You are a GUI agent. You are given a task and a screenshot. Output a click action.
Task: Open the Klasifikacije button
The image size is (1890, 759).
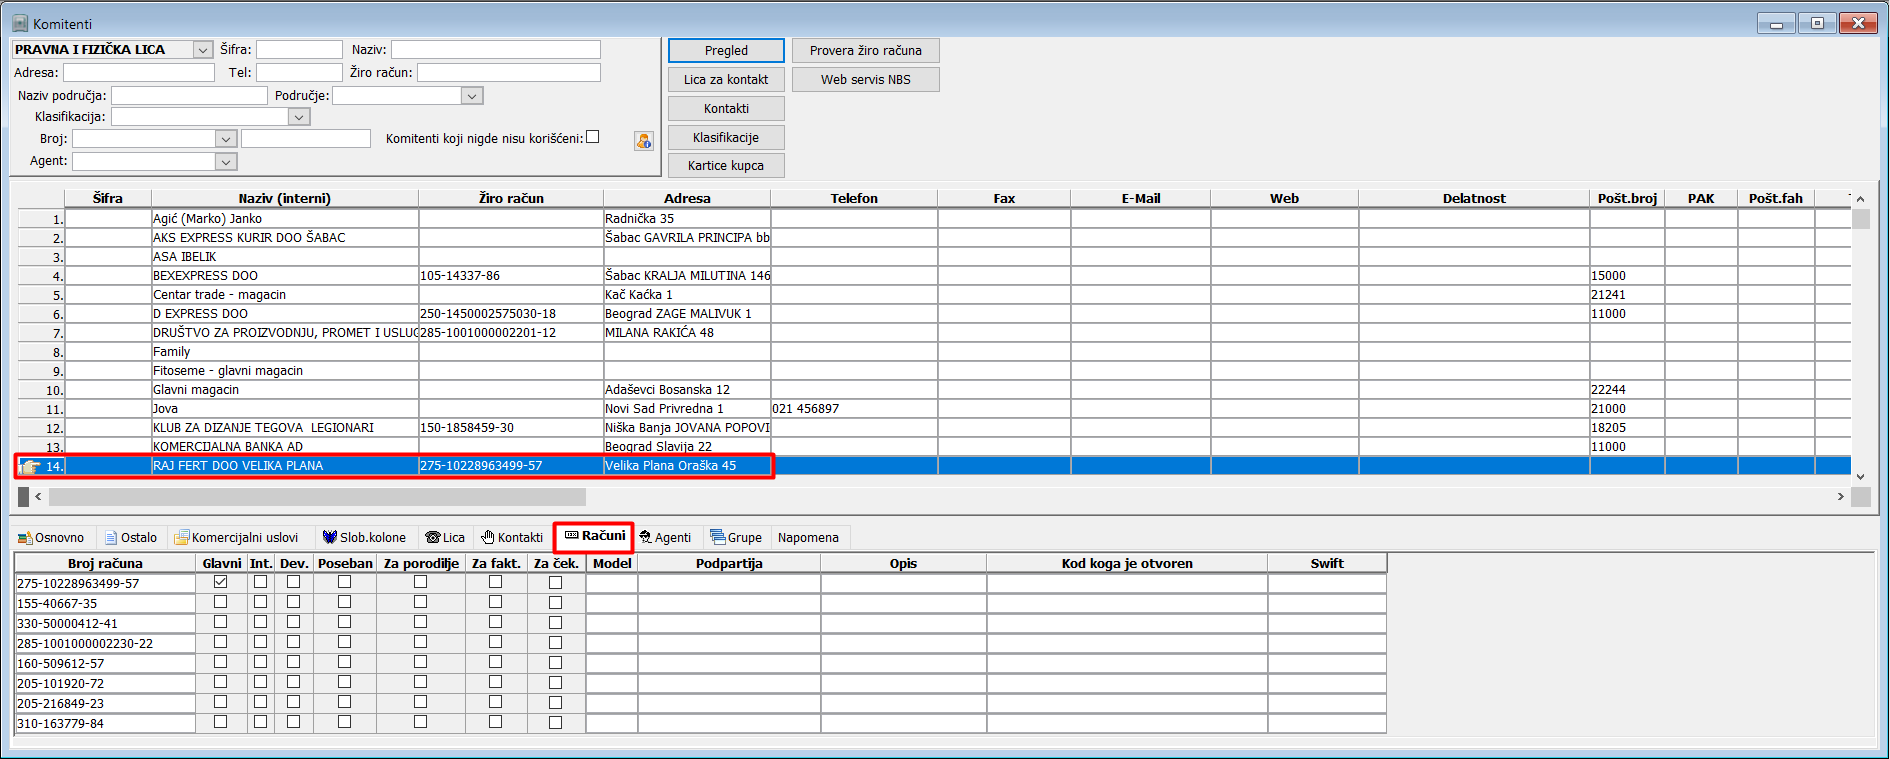726,138
